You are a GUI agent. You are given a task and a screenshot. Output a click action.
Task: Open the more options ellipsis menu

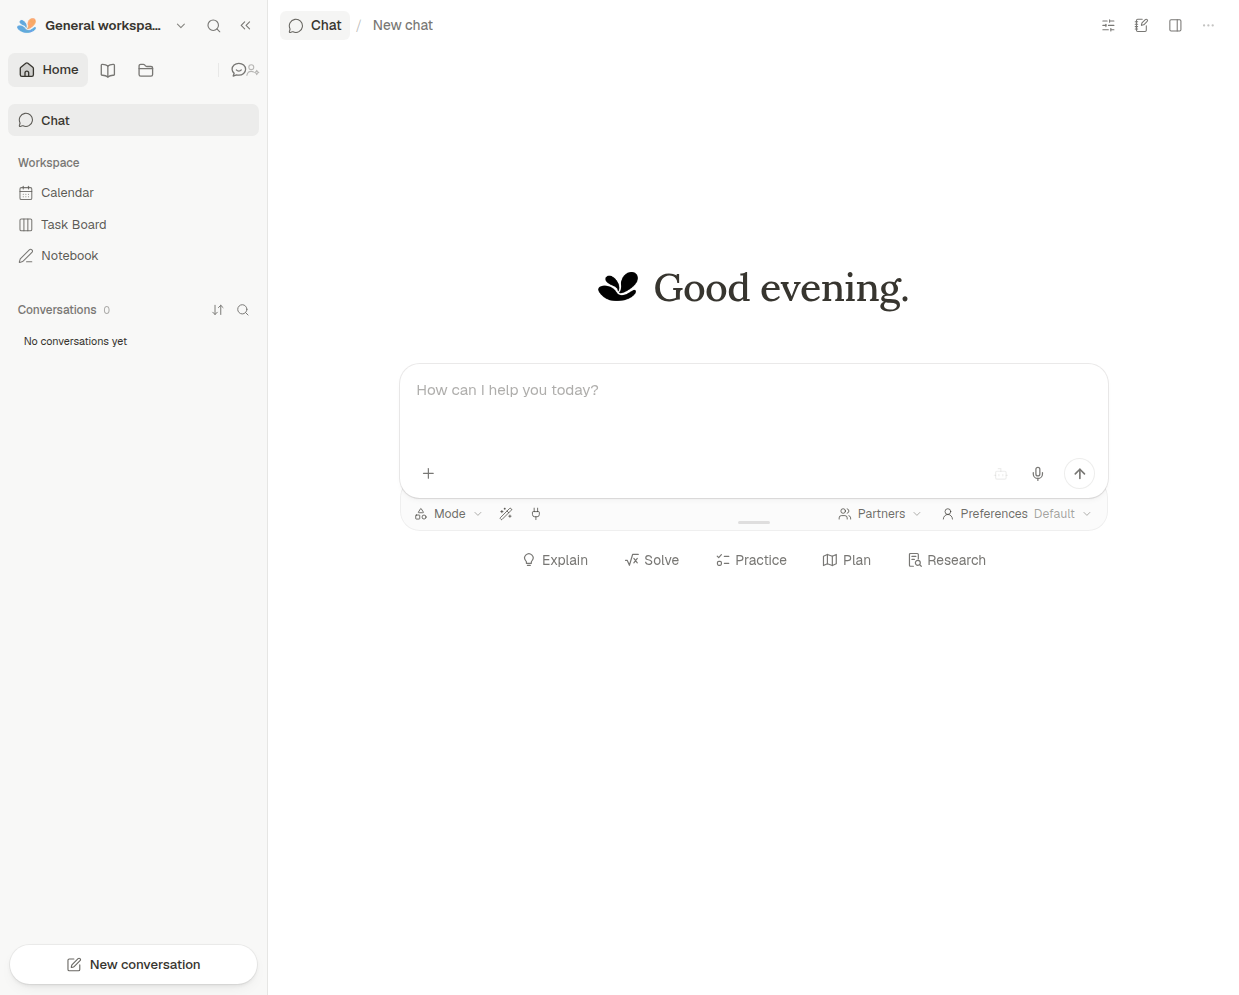coord(1208,26)
